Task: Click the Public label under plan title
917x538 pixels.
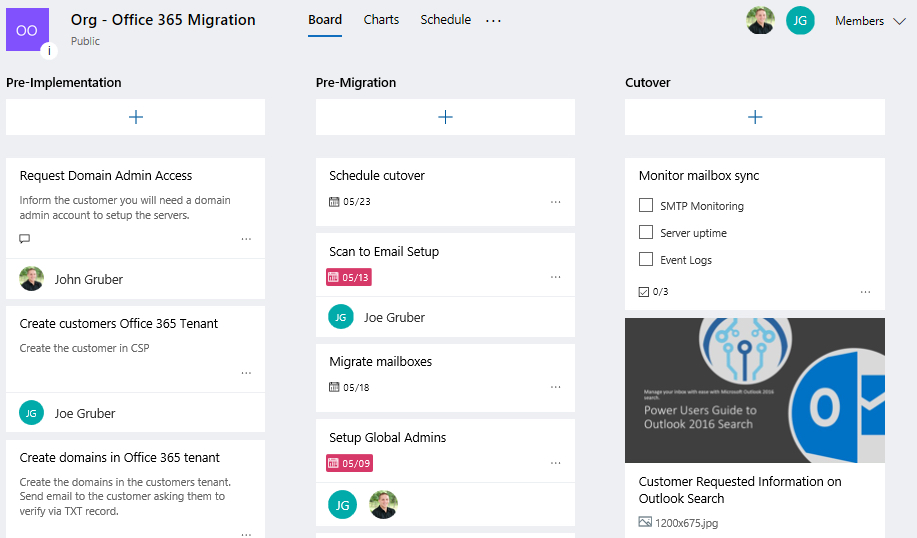Action: click(x=85, y=41)
